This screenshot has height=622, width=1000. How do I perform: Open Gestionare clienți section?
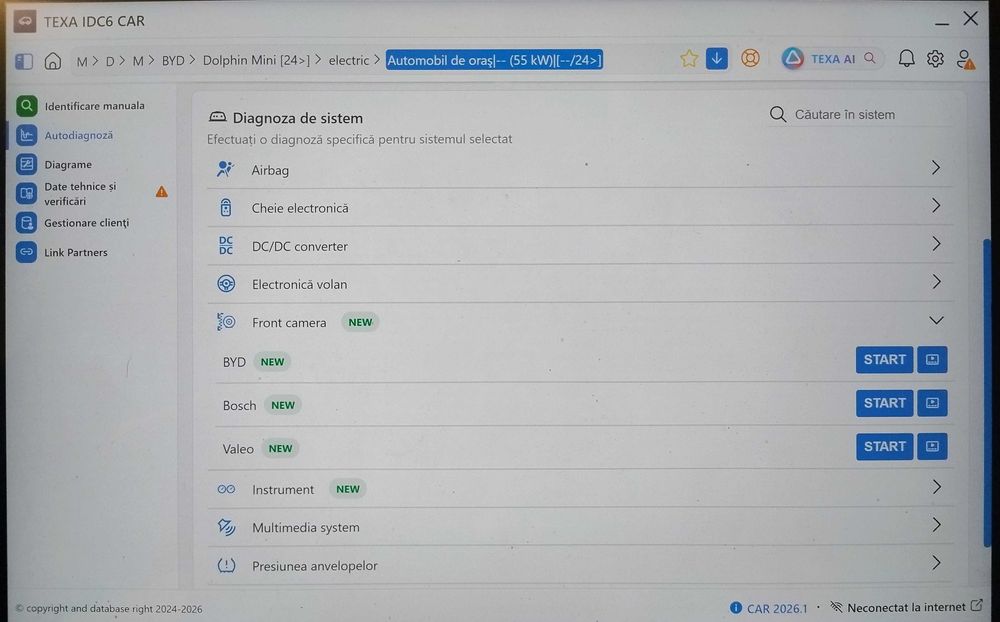73,223
